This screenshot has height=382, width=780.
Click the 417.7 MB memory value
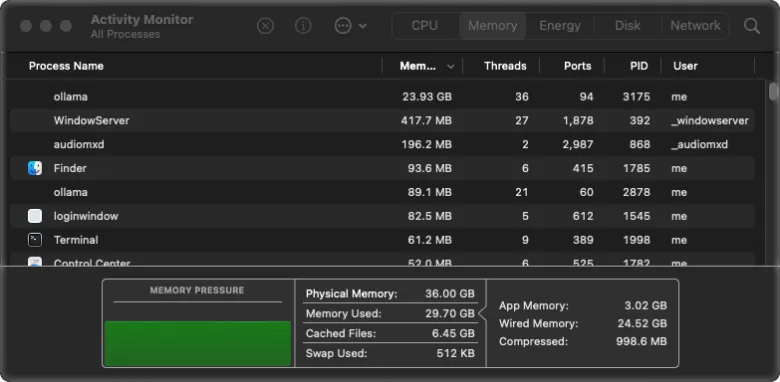[426, 120]
